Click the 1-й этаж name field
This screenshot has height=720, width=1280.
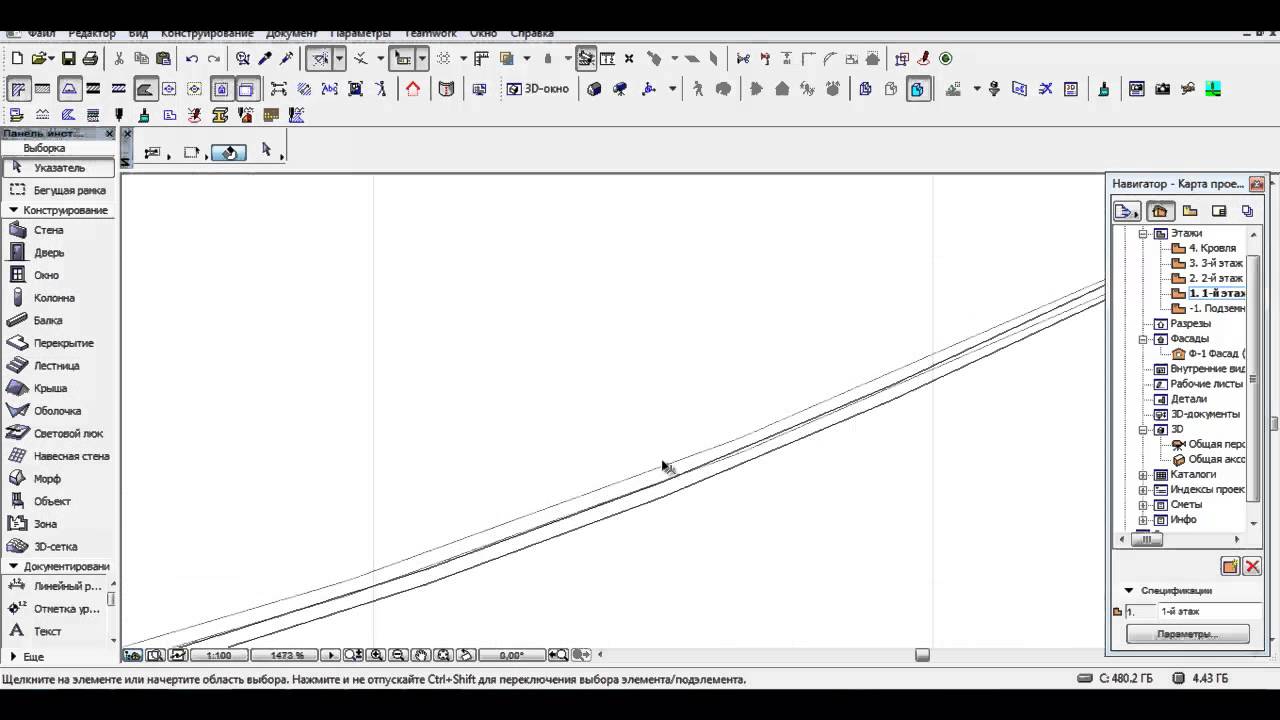1210,611
